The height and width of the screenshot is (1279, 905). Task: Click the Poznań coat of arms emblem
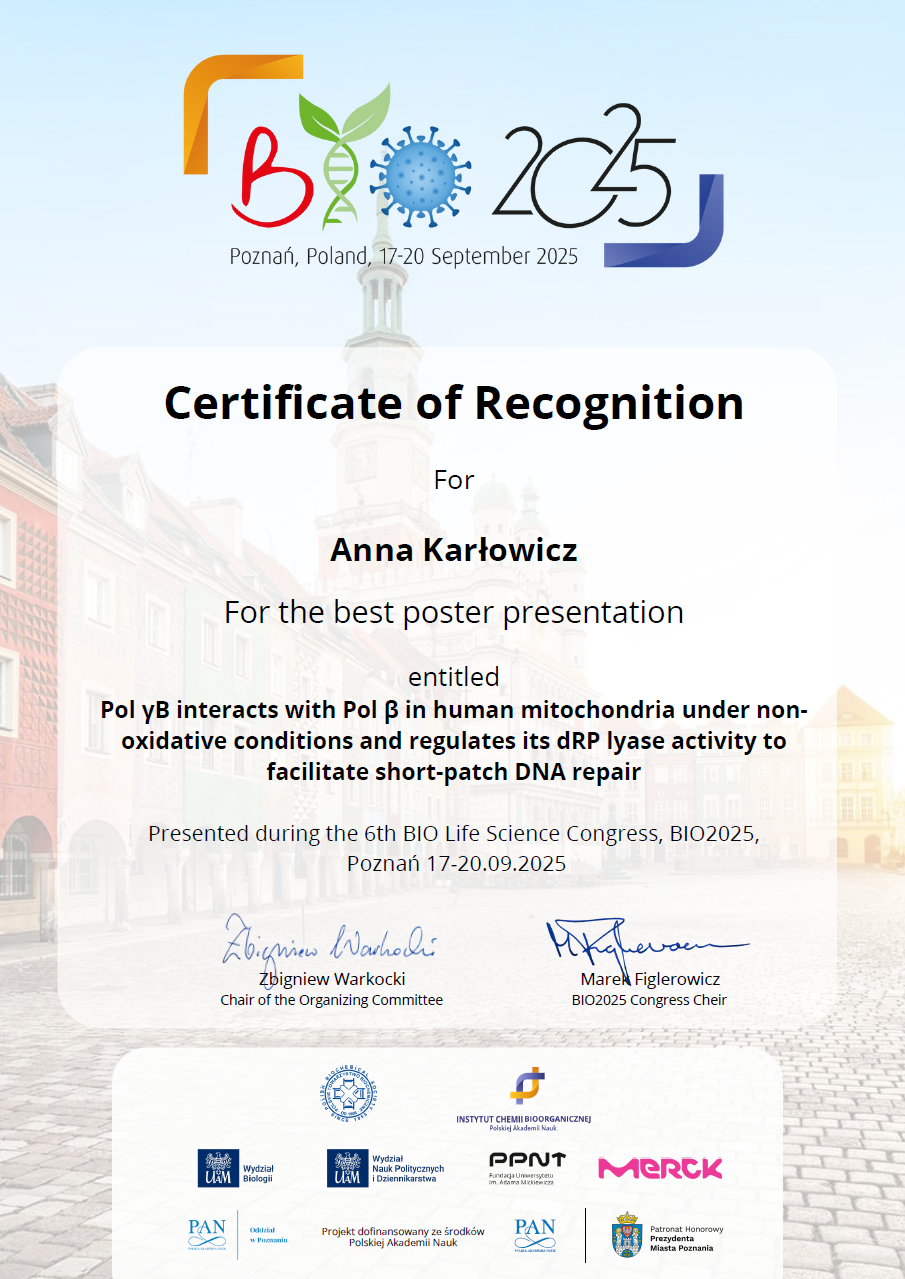(x=626, y=1234)
